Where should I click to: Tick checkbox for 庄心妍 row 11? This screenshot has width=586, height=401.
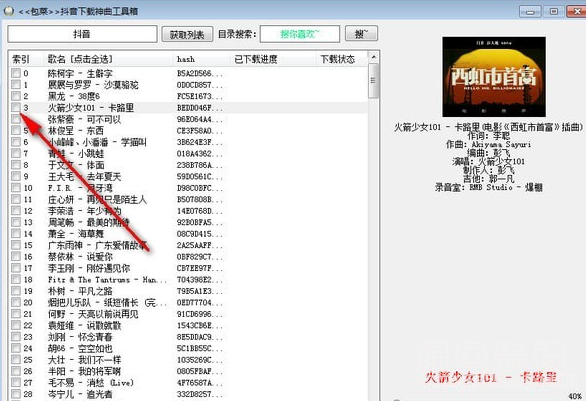pos(16,199)
